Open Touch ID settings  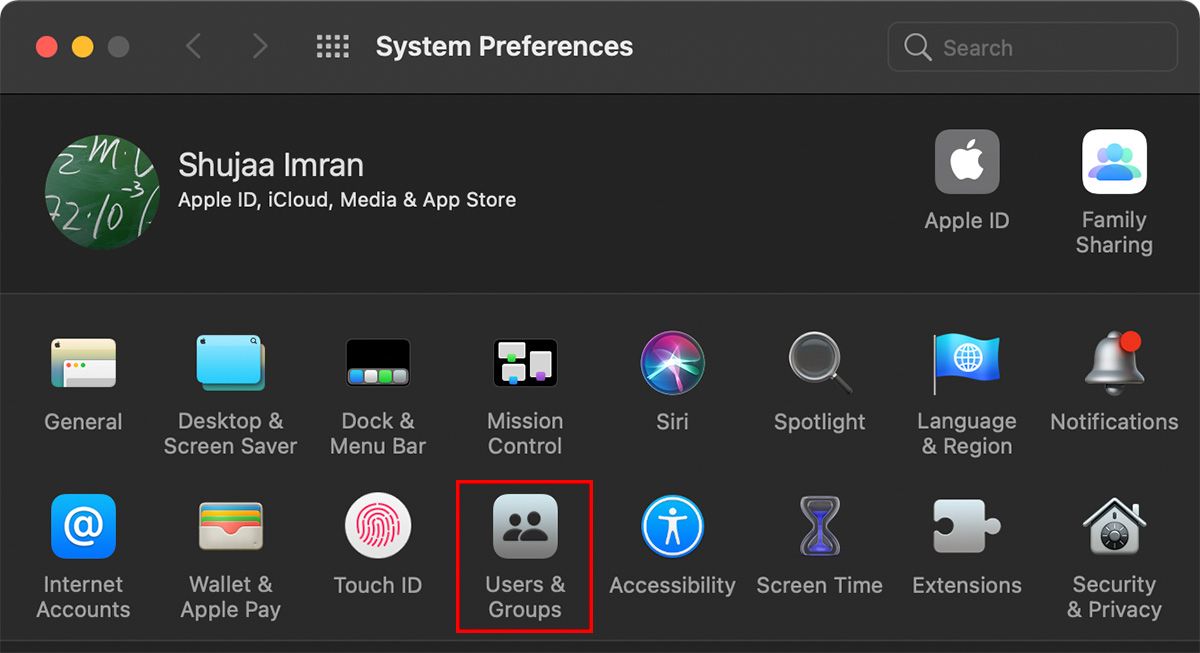pyautogui.click(x=377, y=525)
